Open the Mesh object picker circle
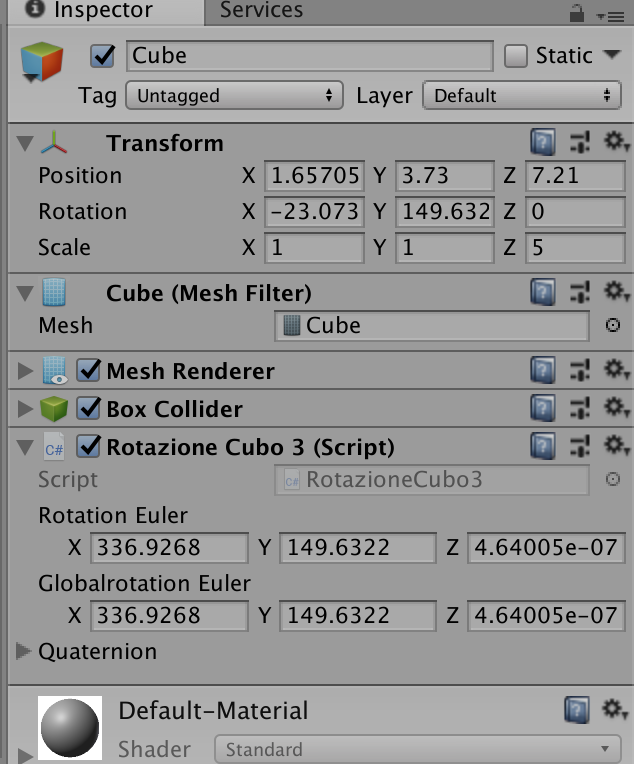The width and height of the screenshot is (634, 764). pyautogui.click(x=613, y=325)
